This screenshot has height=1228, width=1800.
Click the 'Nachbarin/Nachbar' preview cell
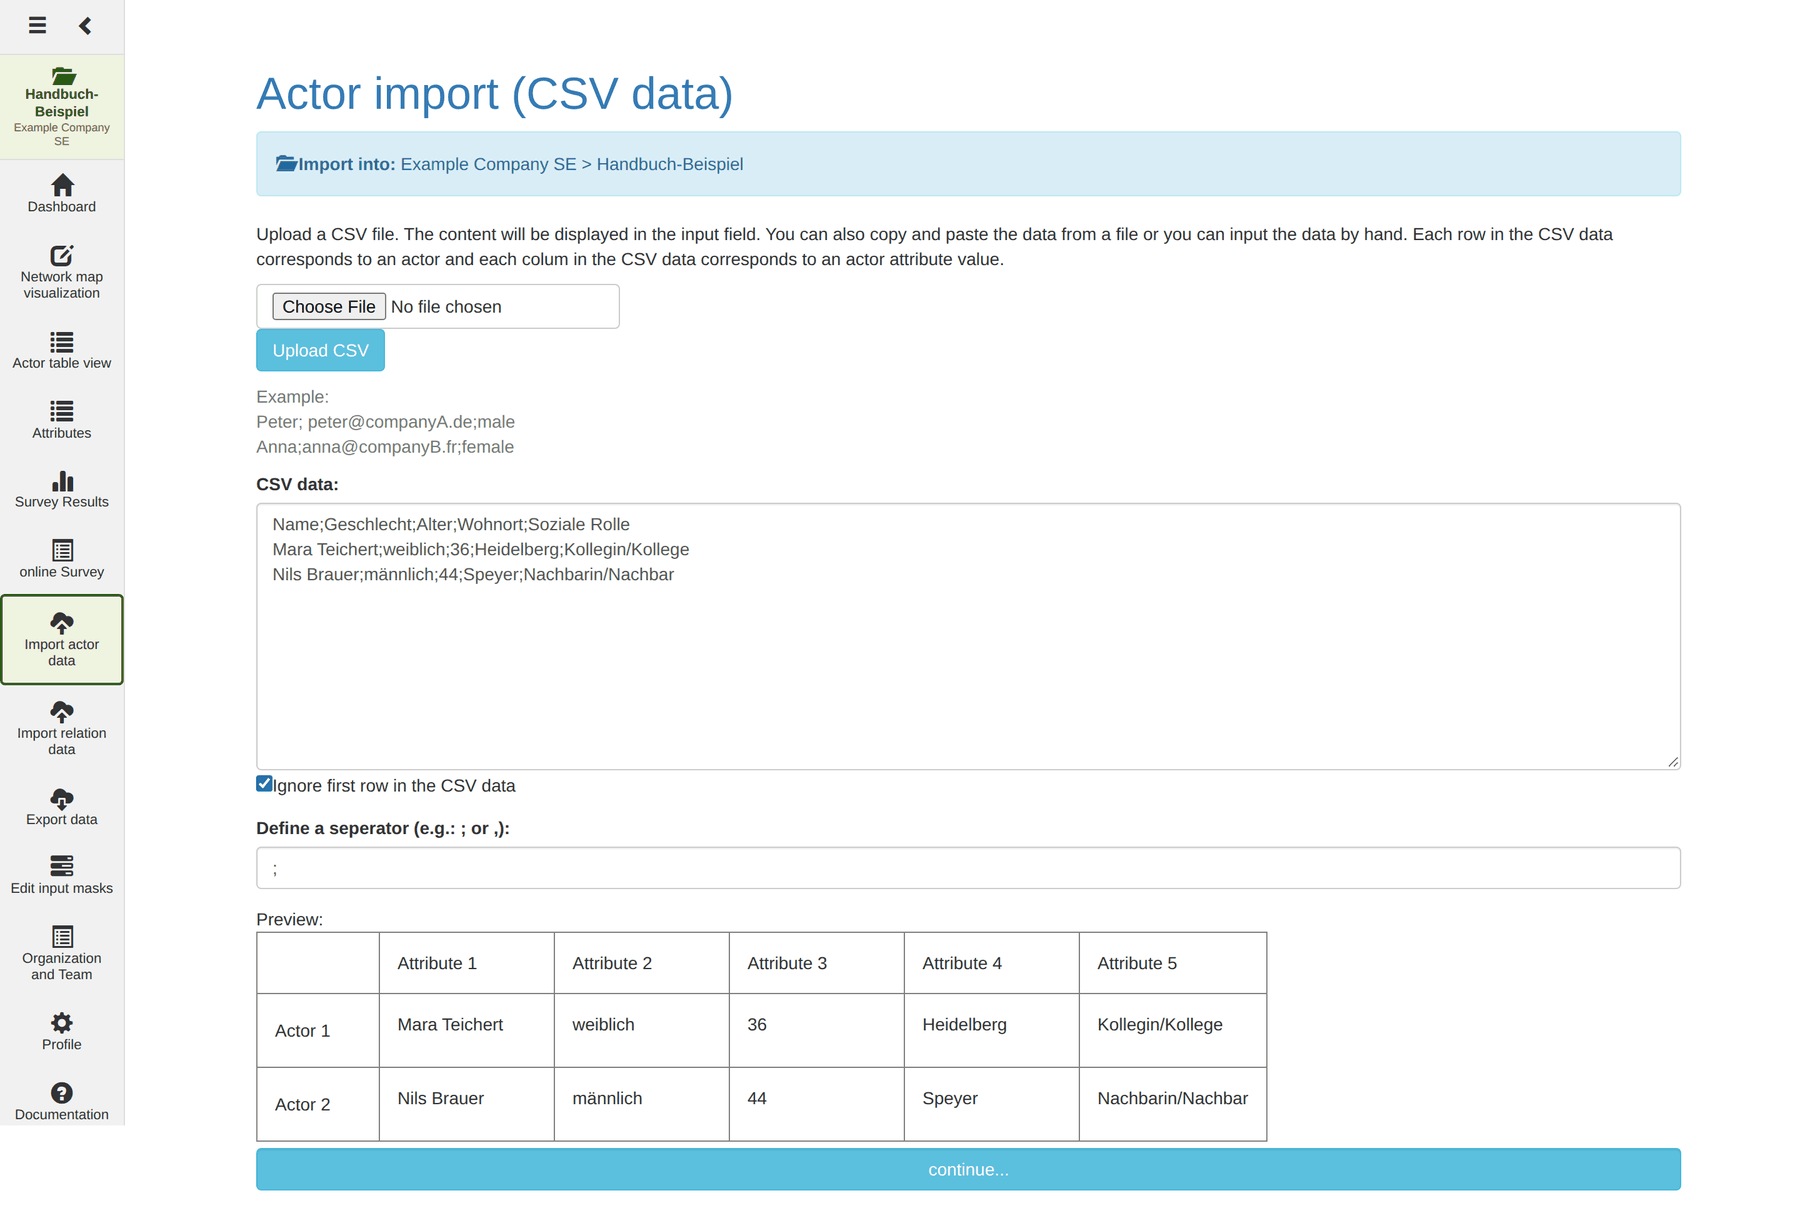point(1173,1104)
